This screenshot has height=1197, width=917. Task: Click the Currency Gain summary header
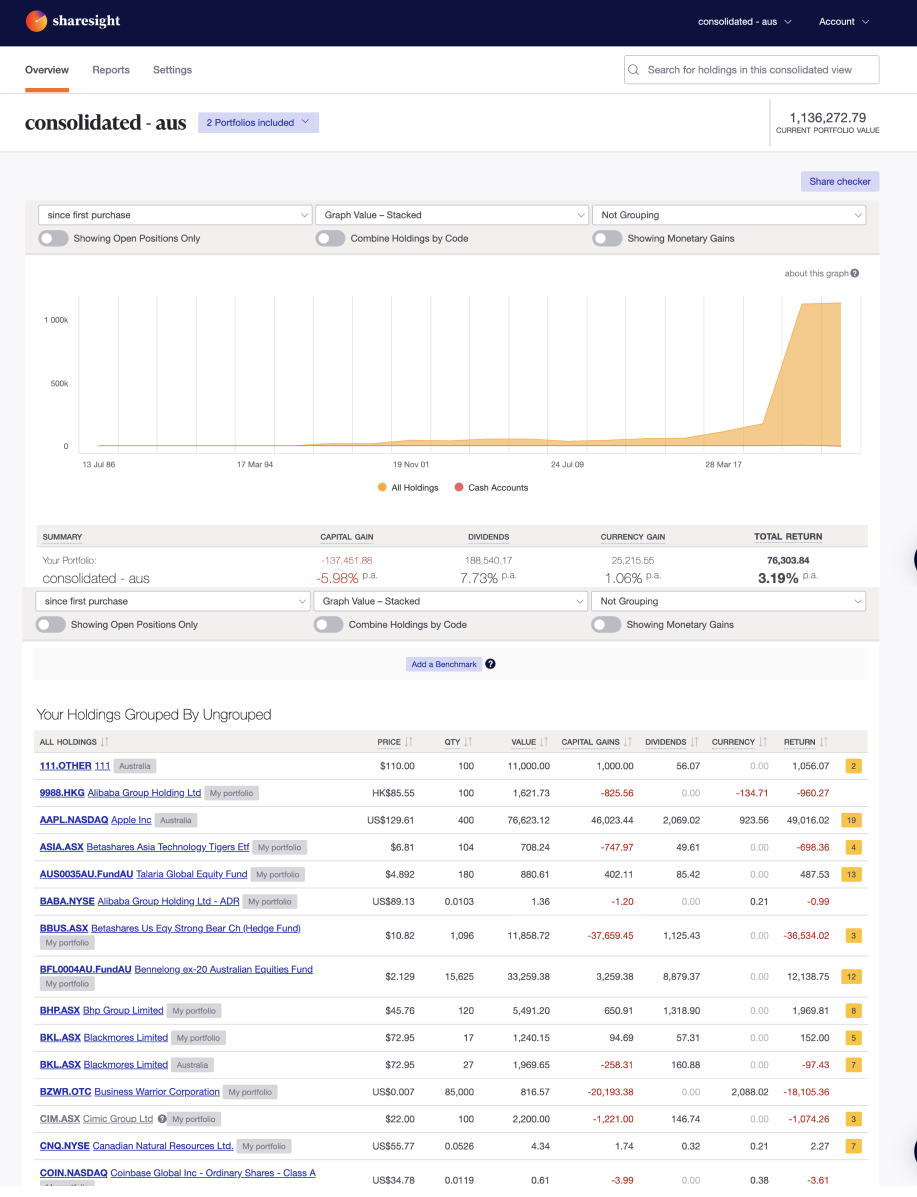coord(633,537)
